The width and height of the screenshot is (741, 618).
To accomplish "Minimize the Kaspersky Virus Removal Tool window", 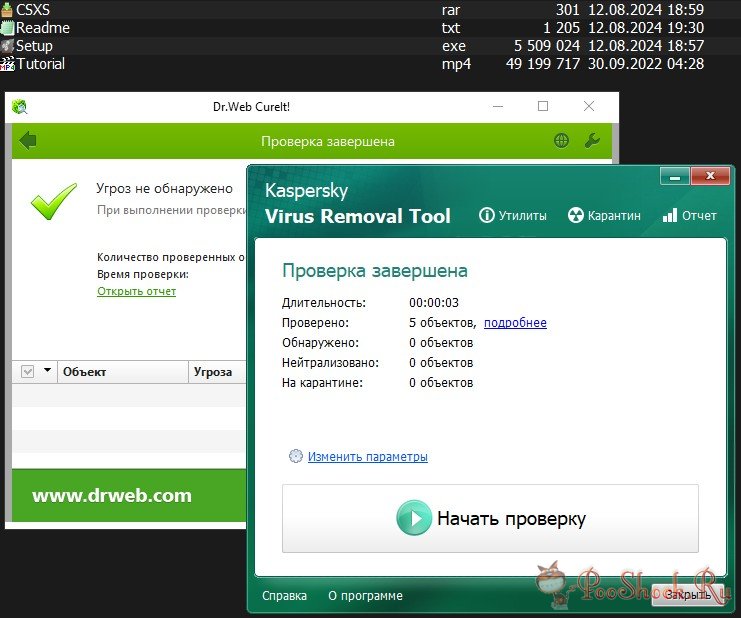I will tap(675, 177).
